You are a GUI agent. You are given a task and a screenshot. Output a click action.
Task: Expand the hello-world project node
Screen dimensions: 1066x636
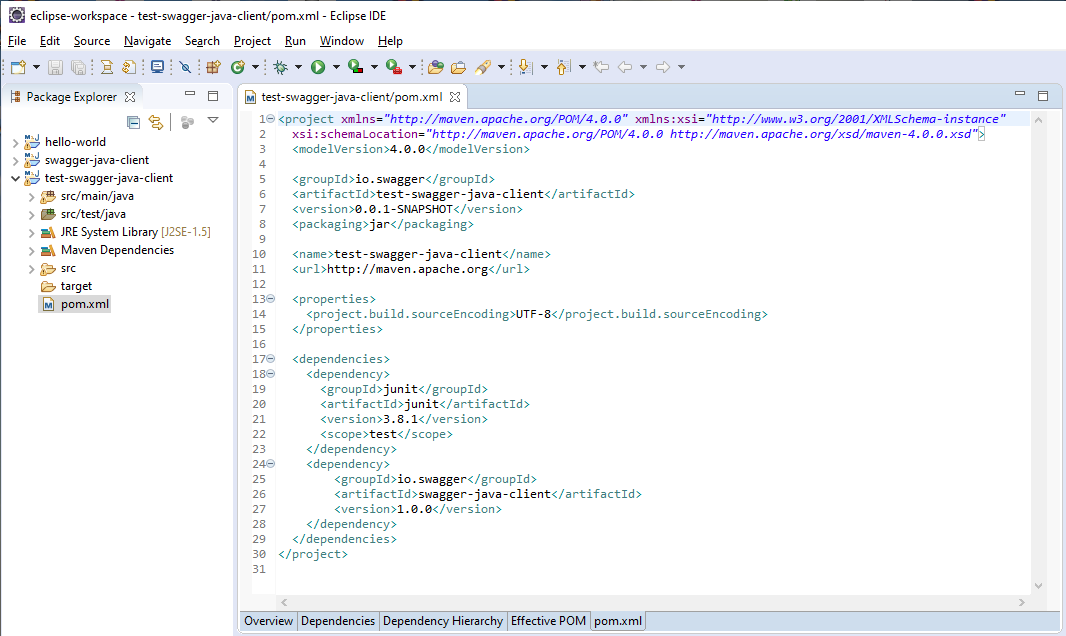pyautogui.click(x=15, y=142)
